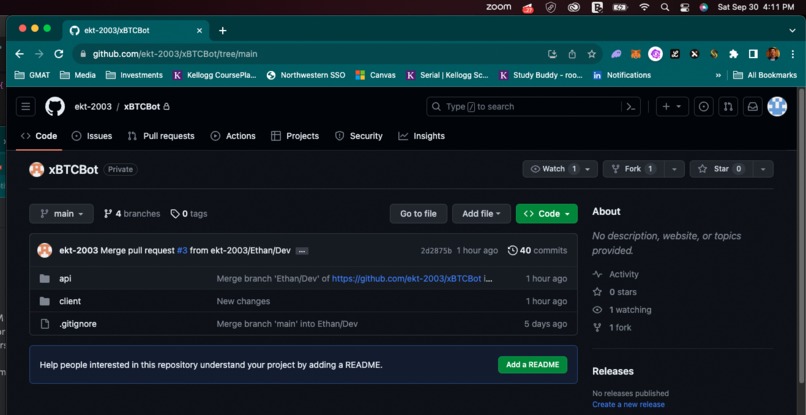The height and width of the screenshot is (415, 806).
Task: Switch to the Projects tab
Action: tap(295, 136)
